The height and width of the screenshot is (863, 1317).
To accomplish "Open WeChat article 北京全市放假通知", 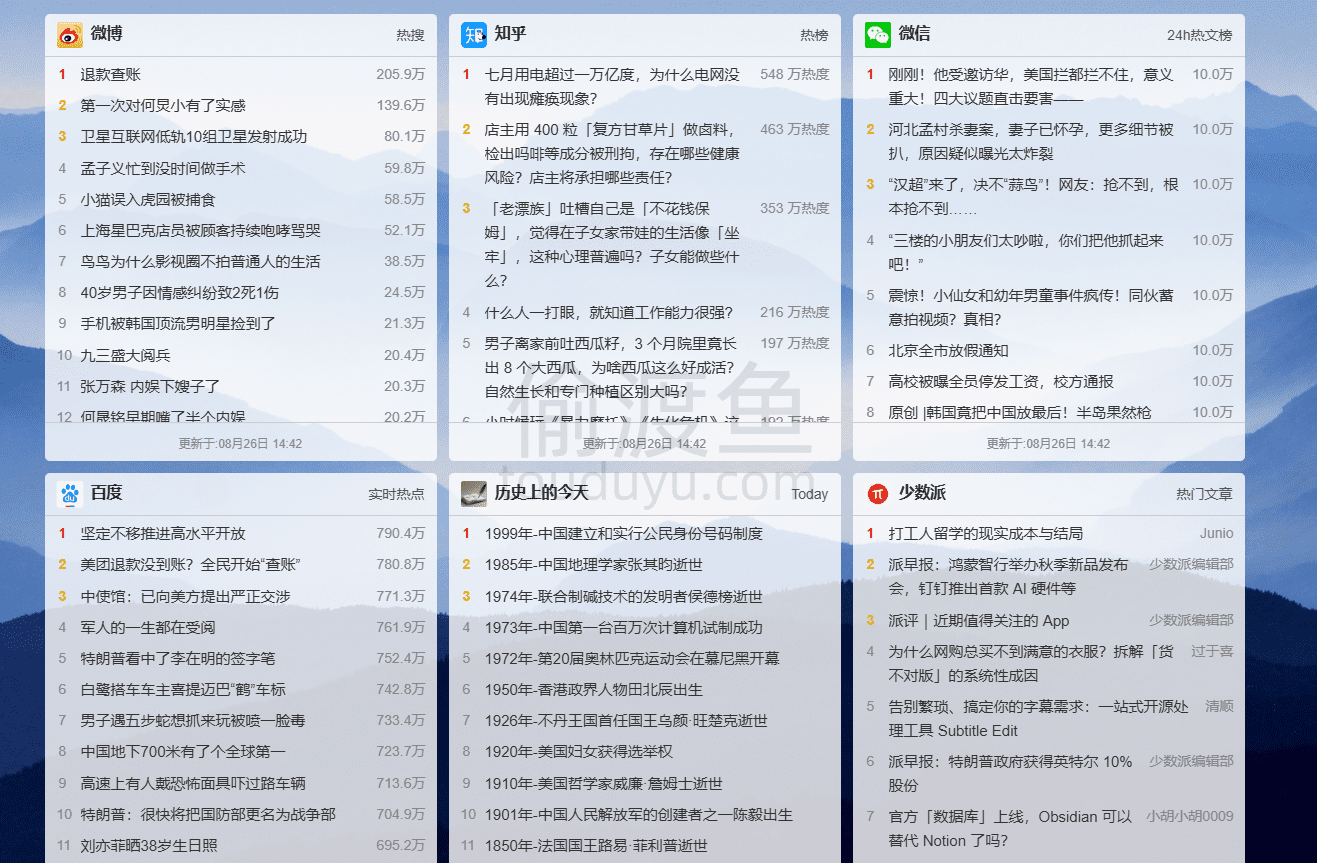I will pos(949,350).
